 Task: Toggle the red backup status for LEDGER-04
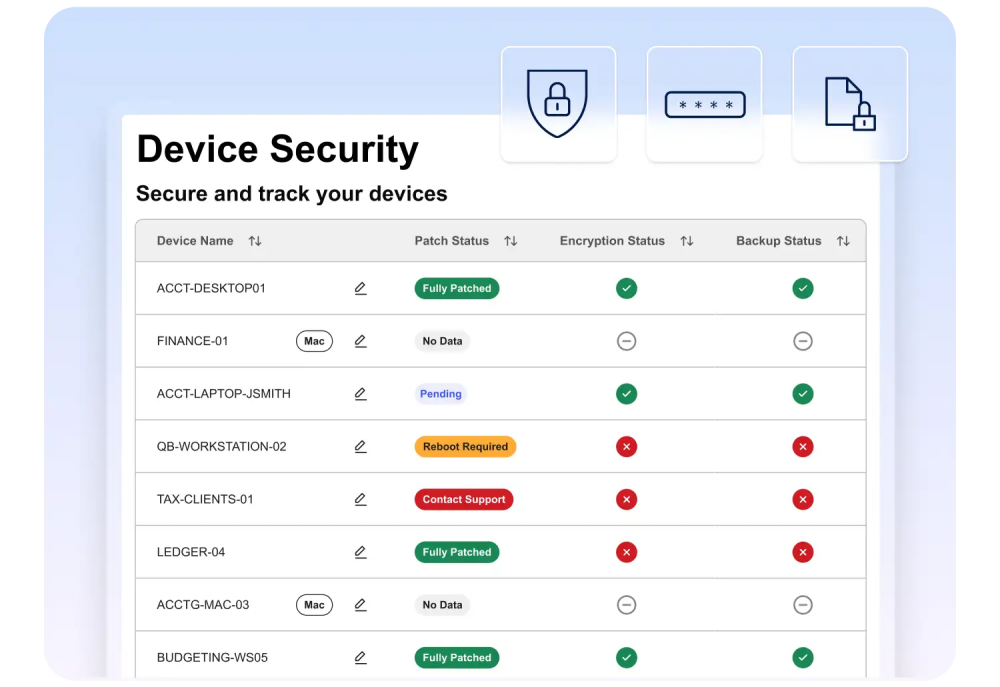[803, 552]
